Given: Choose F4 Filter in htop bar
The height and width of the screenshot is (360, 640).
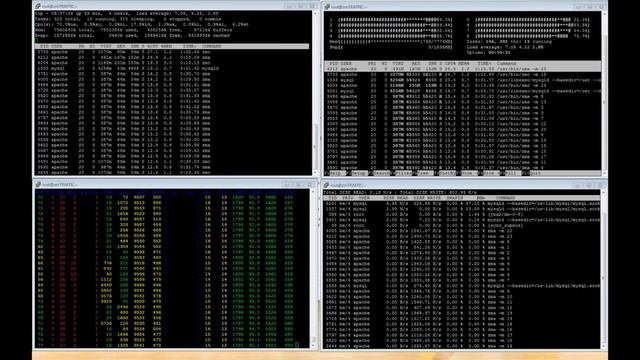Looking at the screenshot, I should (x=402, y=173).
